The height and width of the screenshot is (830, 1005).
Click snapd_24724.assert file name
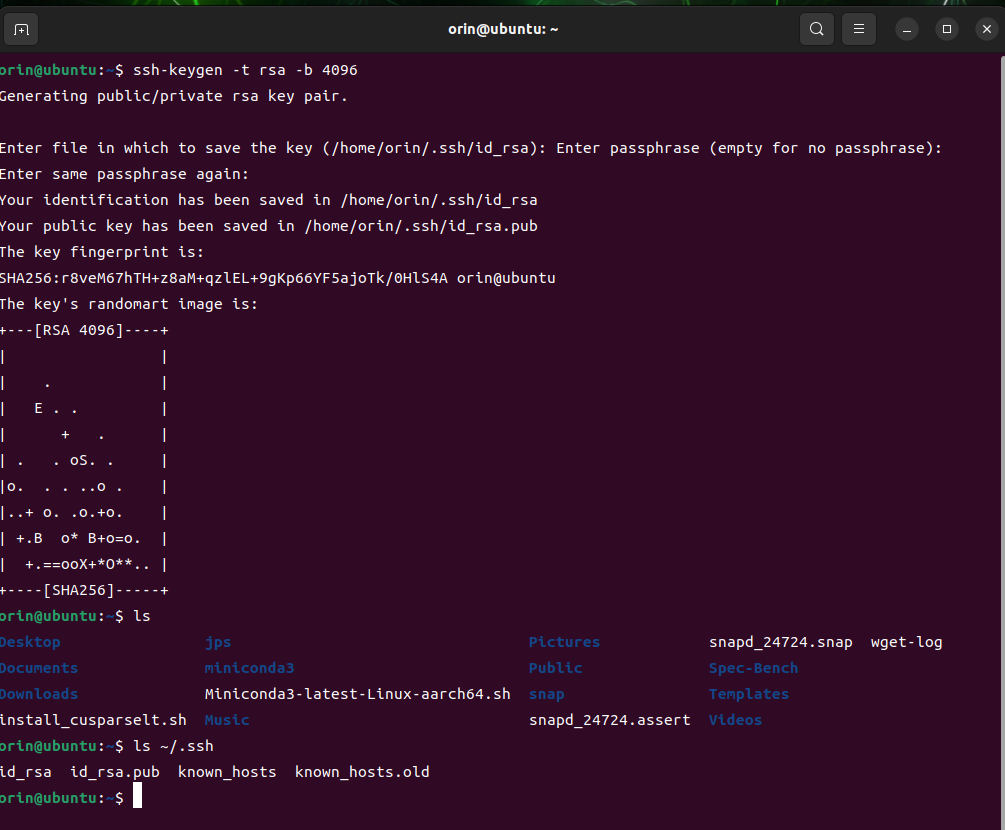point(610,720)
